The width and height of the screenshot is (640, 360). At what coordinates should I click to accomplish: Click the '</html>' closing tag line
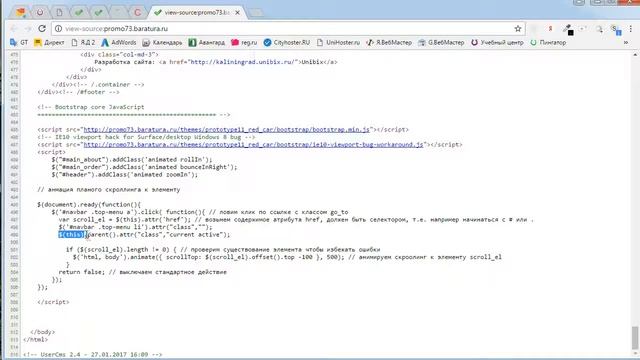click(x=36, y=339)
